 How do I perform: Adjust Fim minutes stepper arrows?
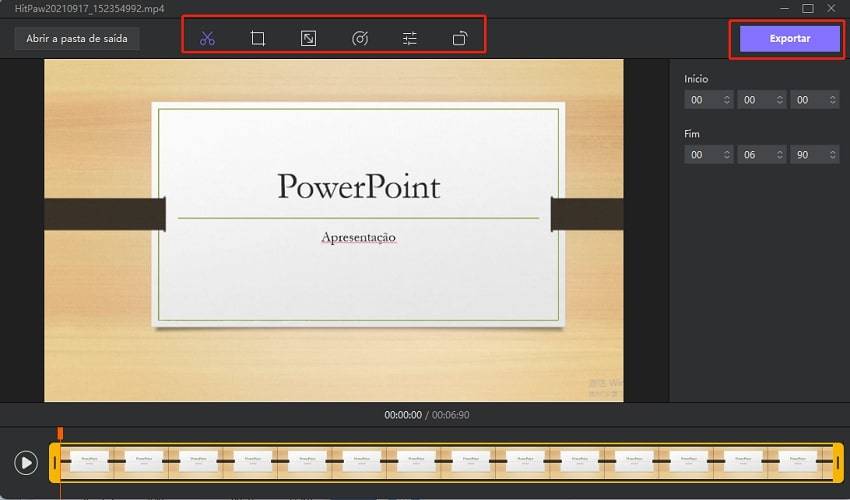tap(780, 155)
